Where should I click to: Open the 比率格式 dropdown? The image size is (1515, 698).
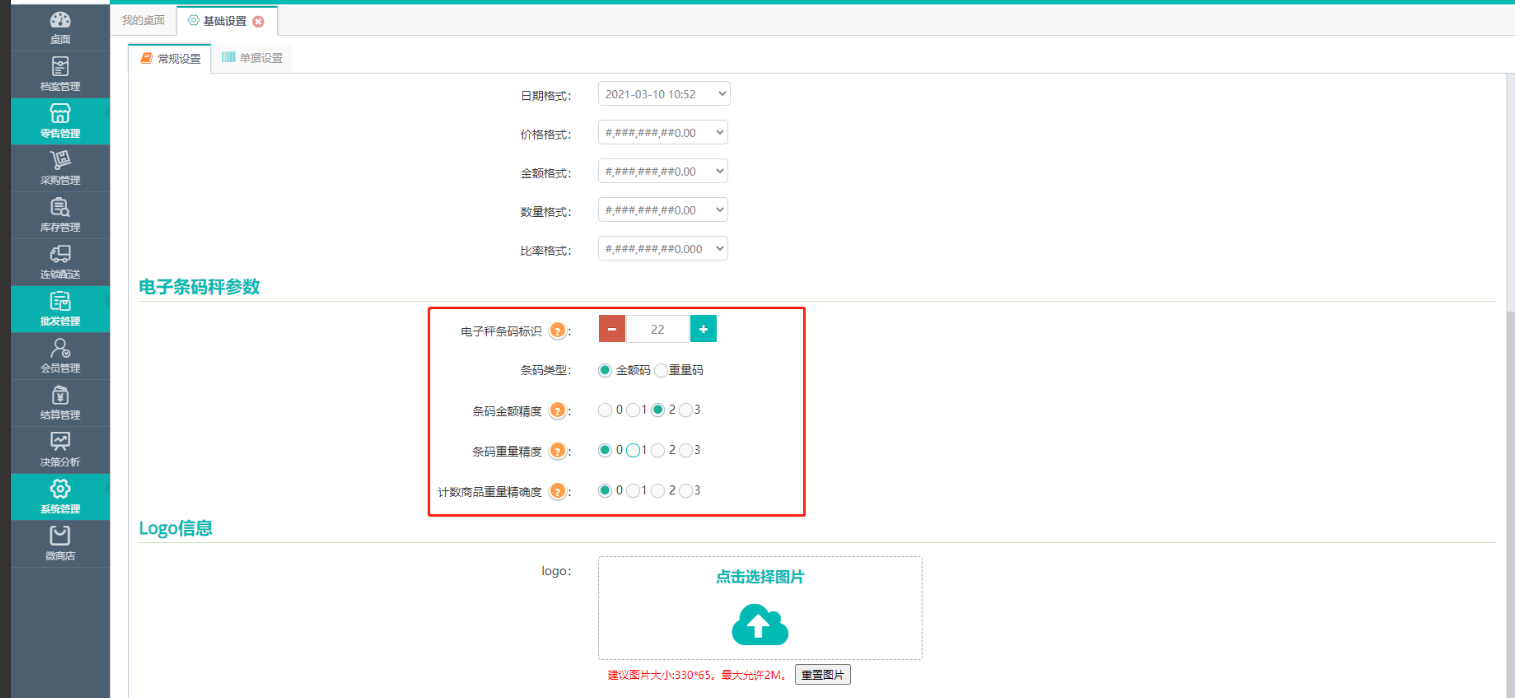[663, 248]
